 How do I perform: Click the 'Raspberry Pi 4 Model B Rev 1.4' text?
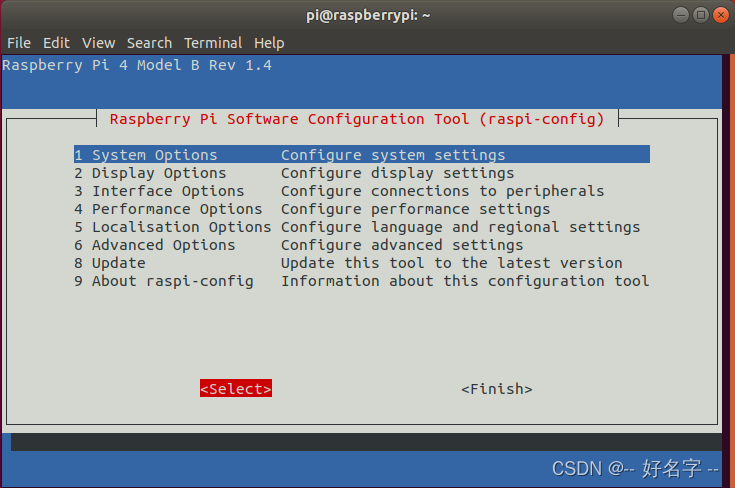tap(137, 65)
